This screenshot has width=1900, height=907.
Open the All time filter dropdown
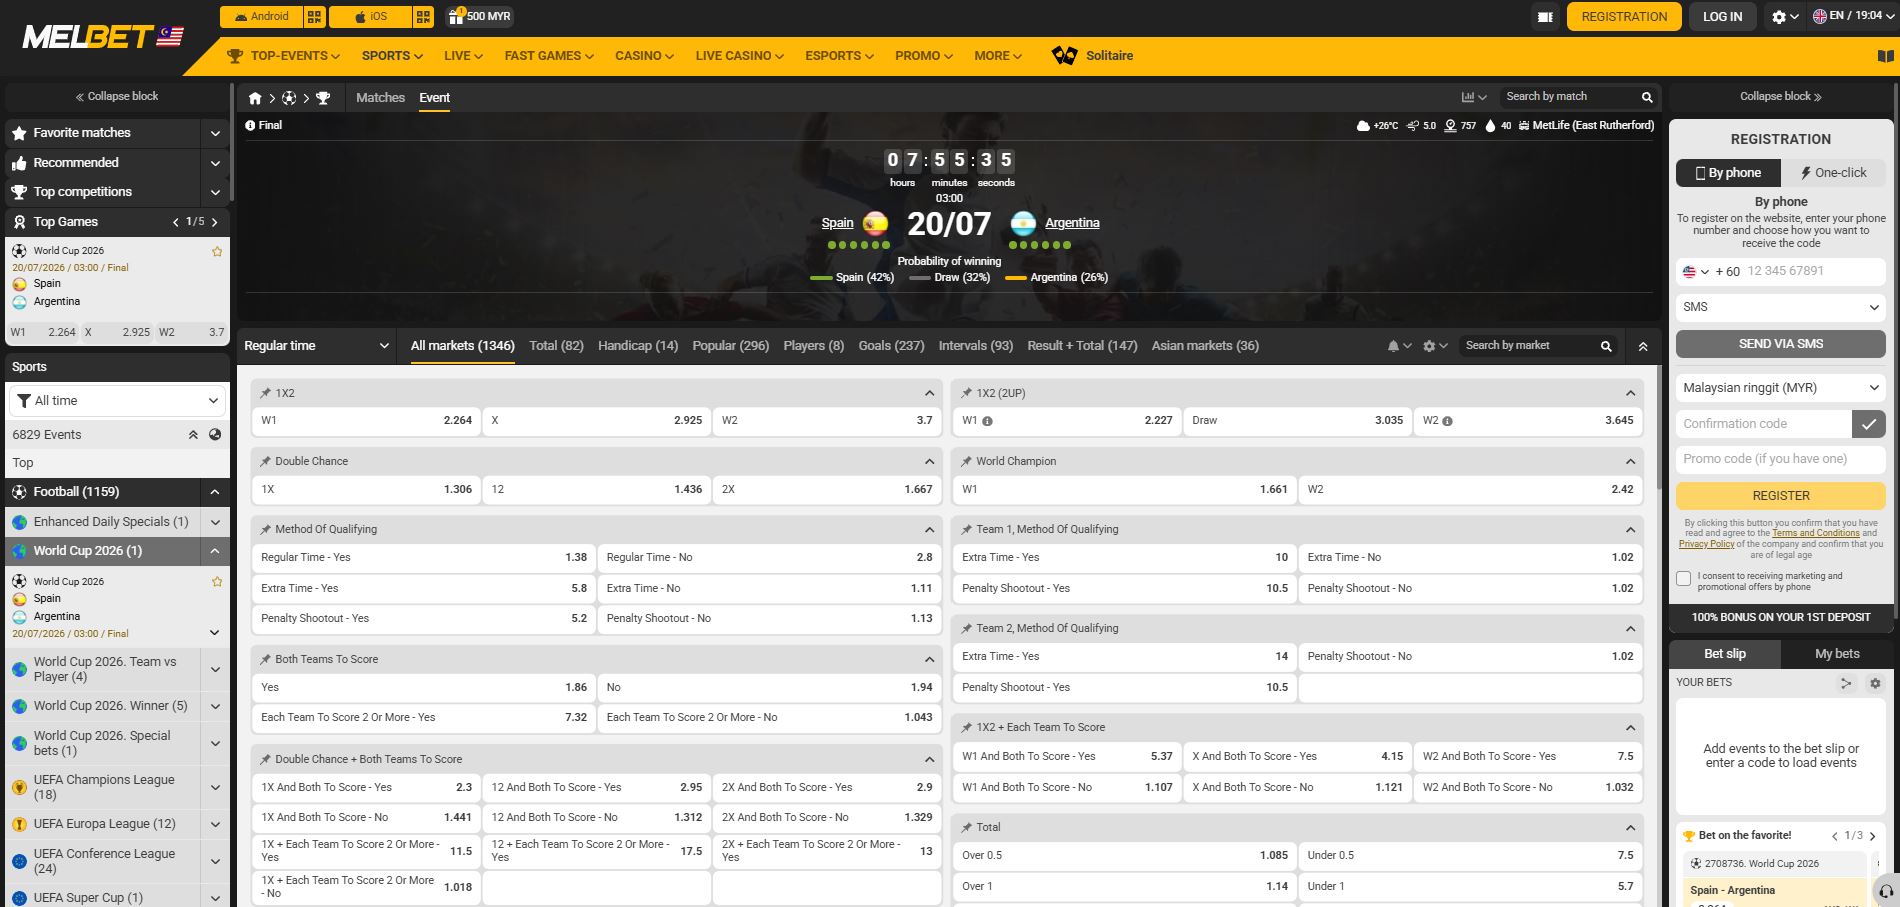pos(117,401)
